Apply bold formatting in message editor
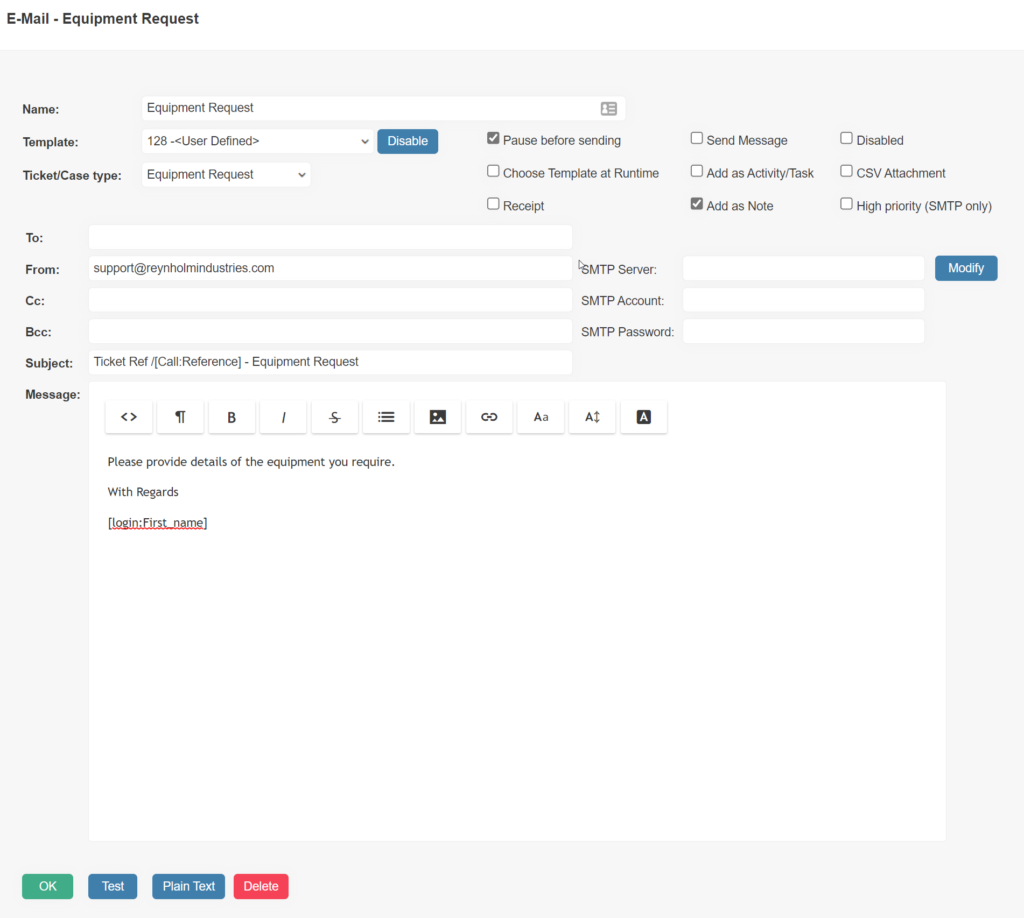 point(231,417)
